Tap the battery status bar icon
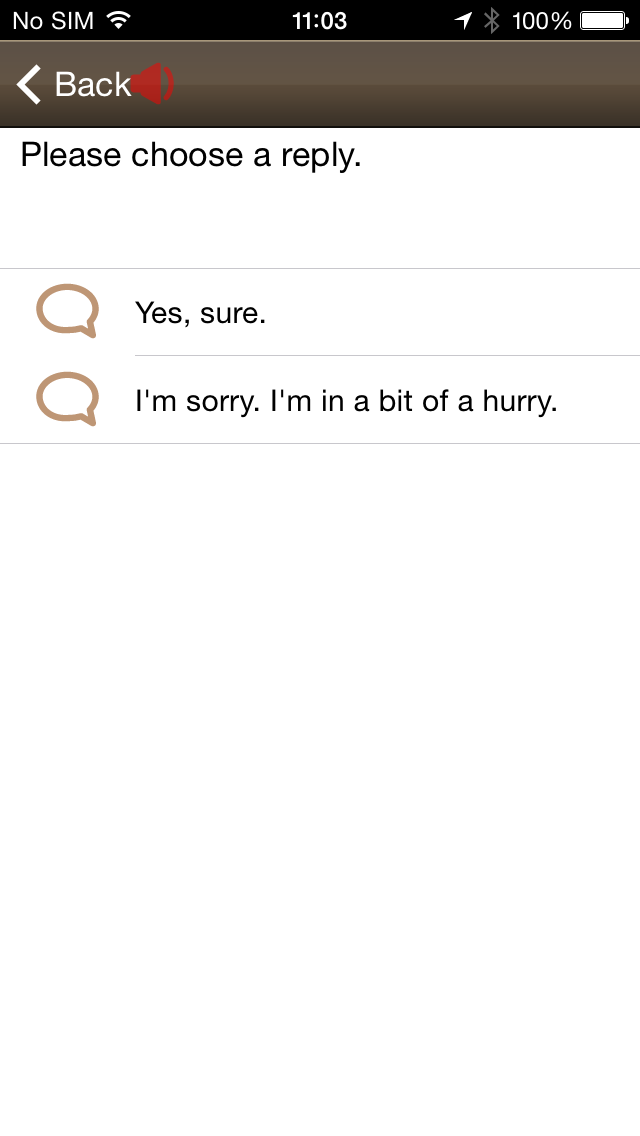The width and height of the screenshot is (640, 1136). (x=604, y=20)
